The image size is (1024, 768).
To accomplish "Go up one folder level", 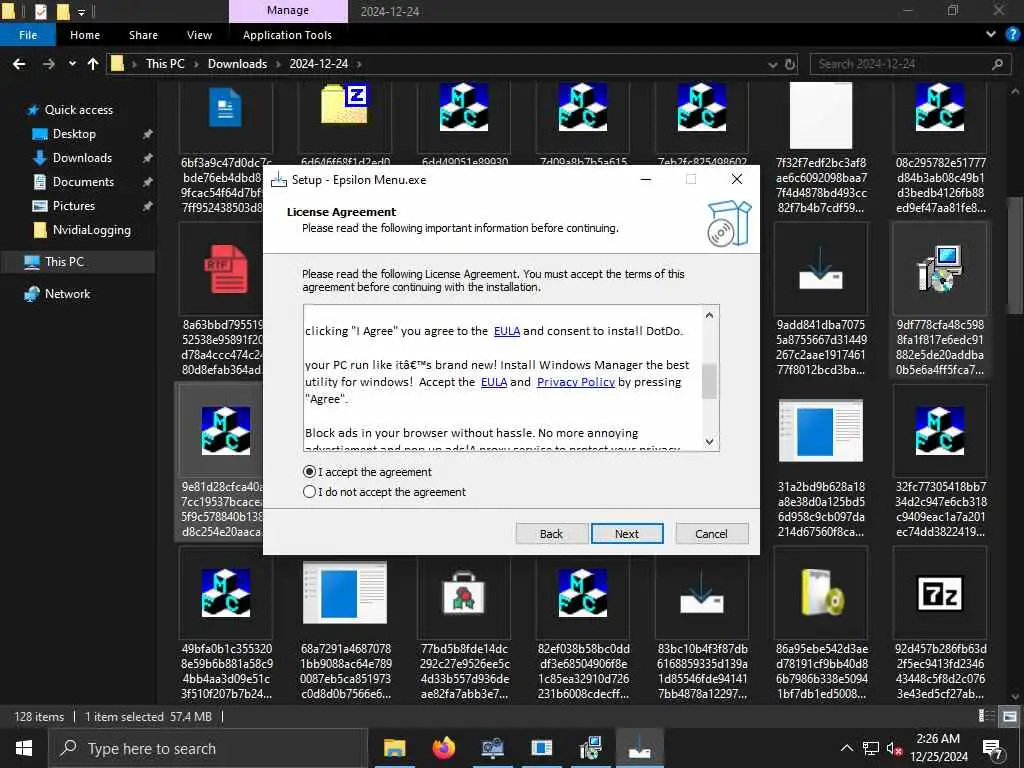I will [93, 64].
